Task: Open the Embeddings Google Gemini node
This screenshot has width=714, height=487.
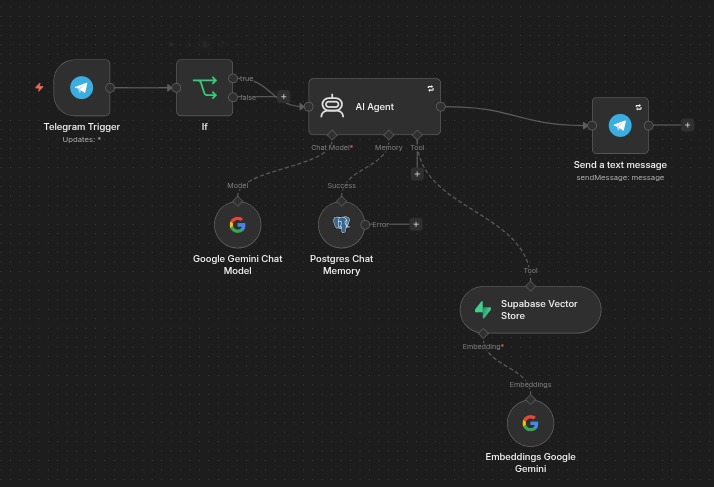Action: coord(530,423)
